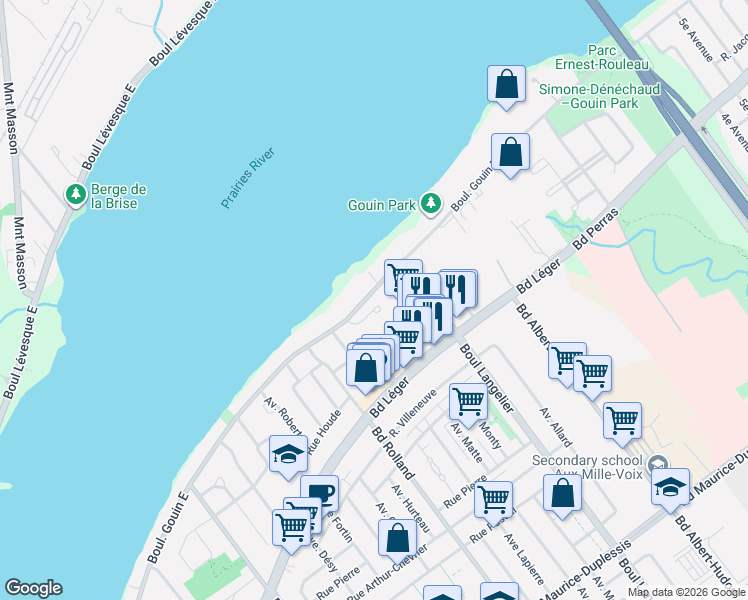Click the Berge de la Brise park pin
748x600 pixels.
click(x=76, y=194)
